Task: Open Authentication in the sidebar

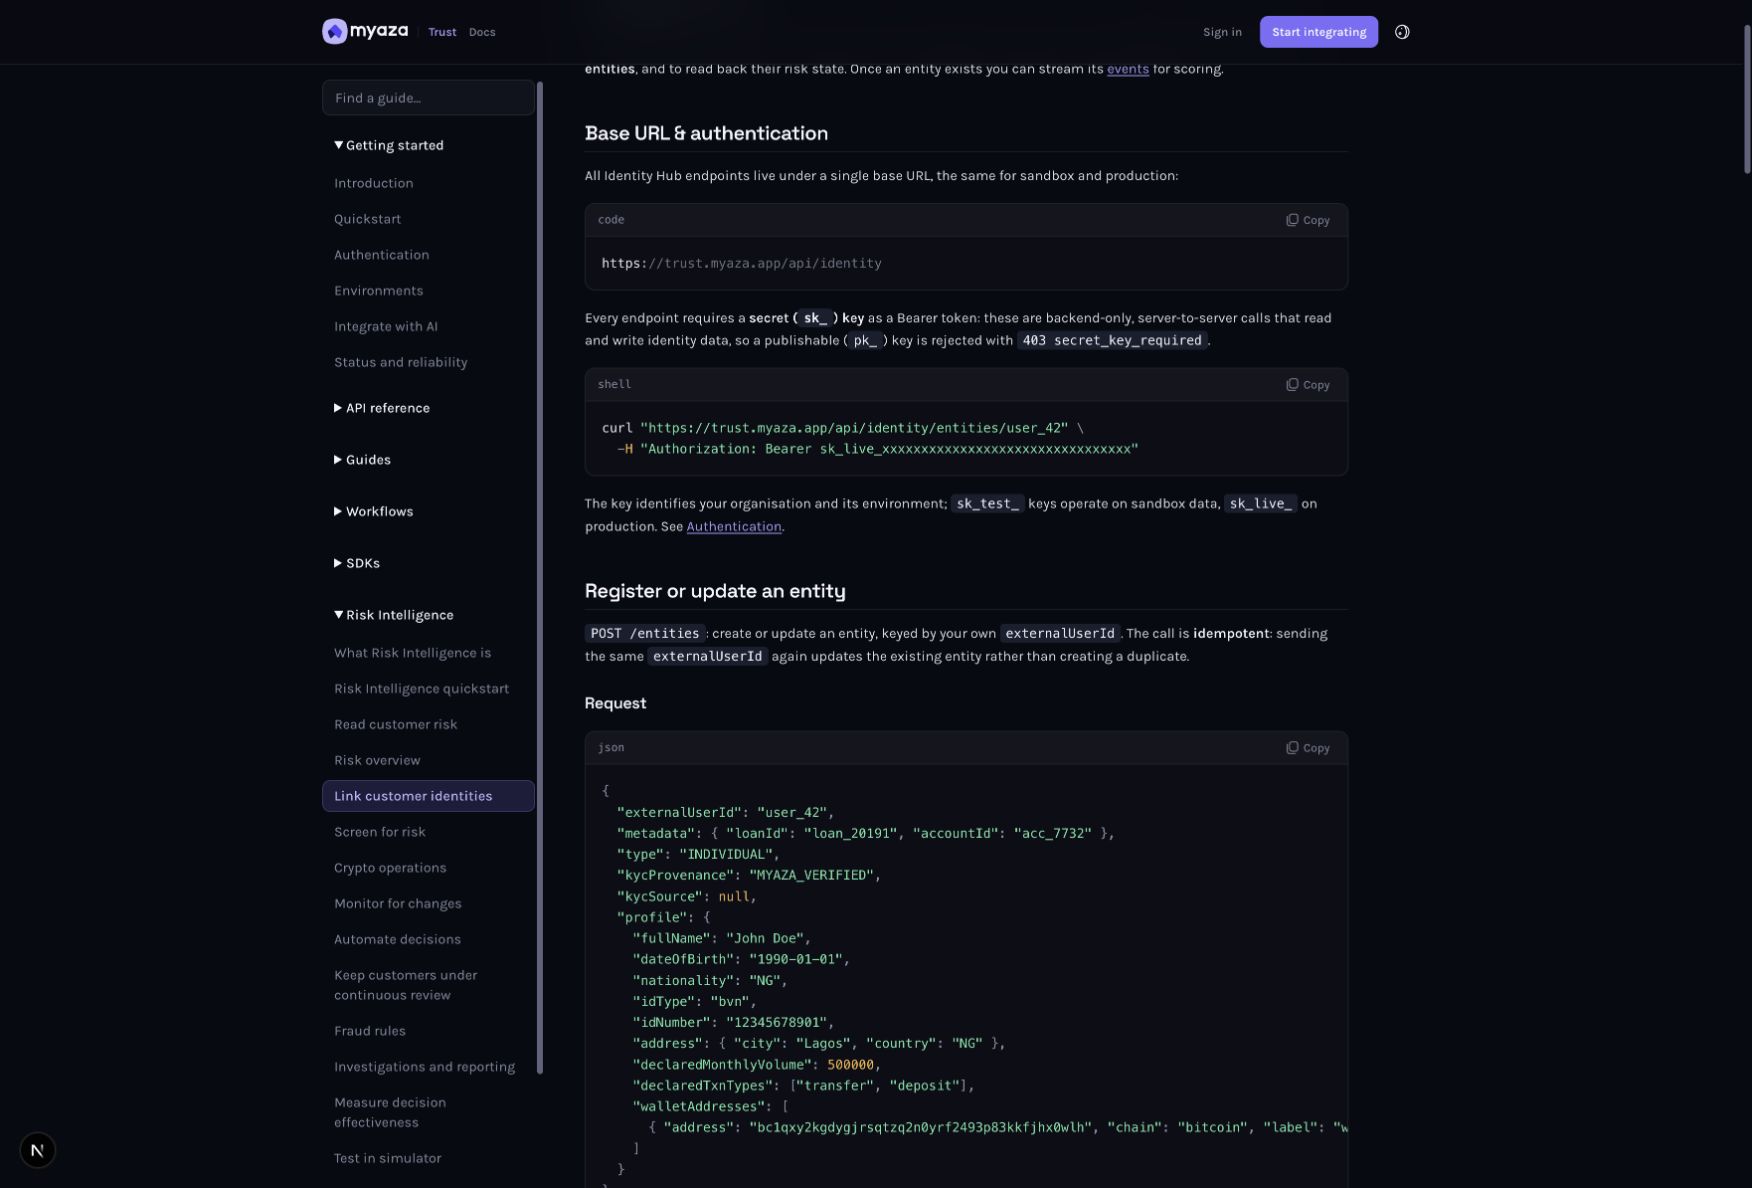Action: point(381,255)
